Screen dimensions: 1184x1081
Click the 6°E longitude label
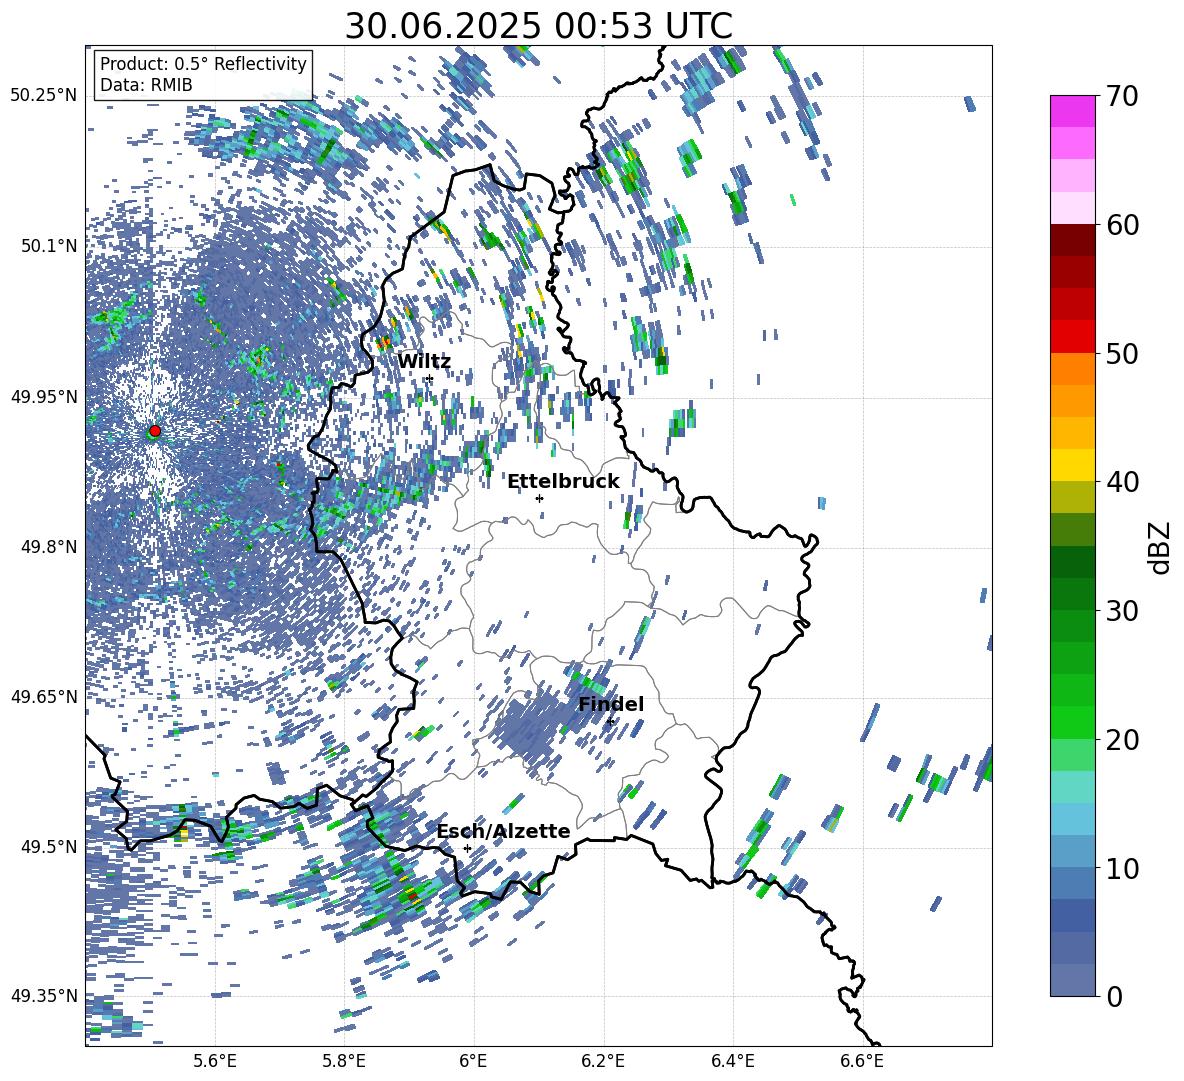473,1061
